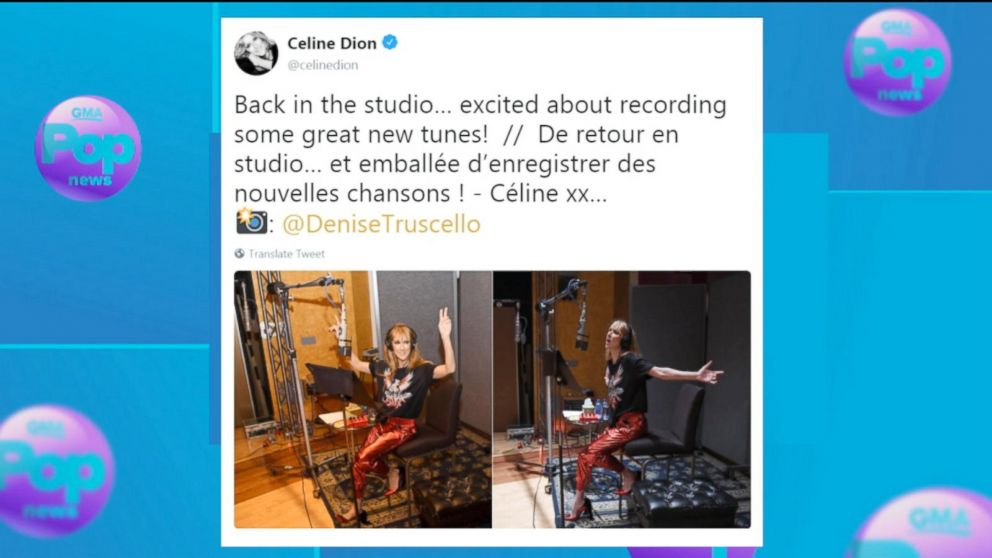Click the GMA Pop News logo at upper left
Screen dimensions: 992x558
pos(88,148)
